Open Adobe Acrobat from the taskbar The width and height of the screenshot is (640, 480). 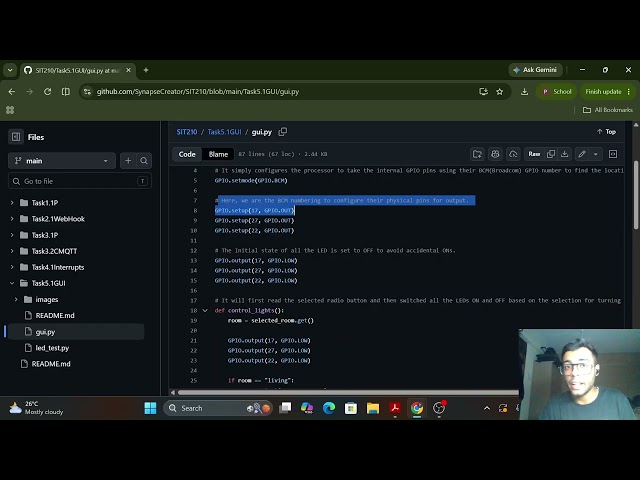395,408
